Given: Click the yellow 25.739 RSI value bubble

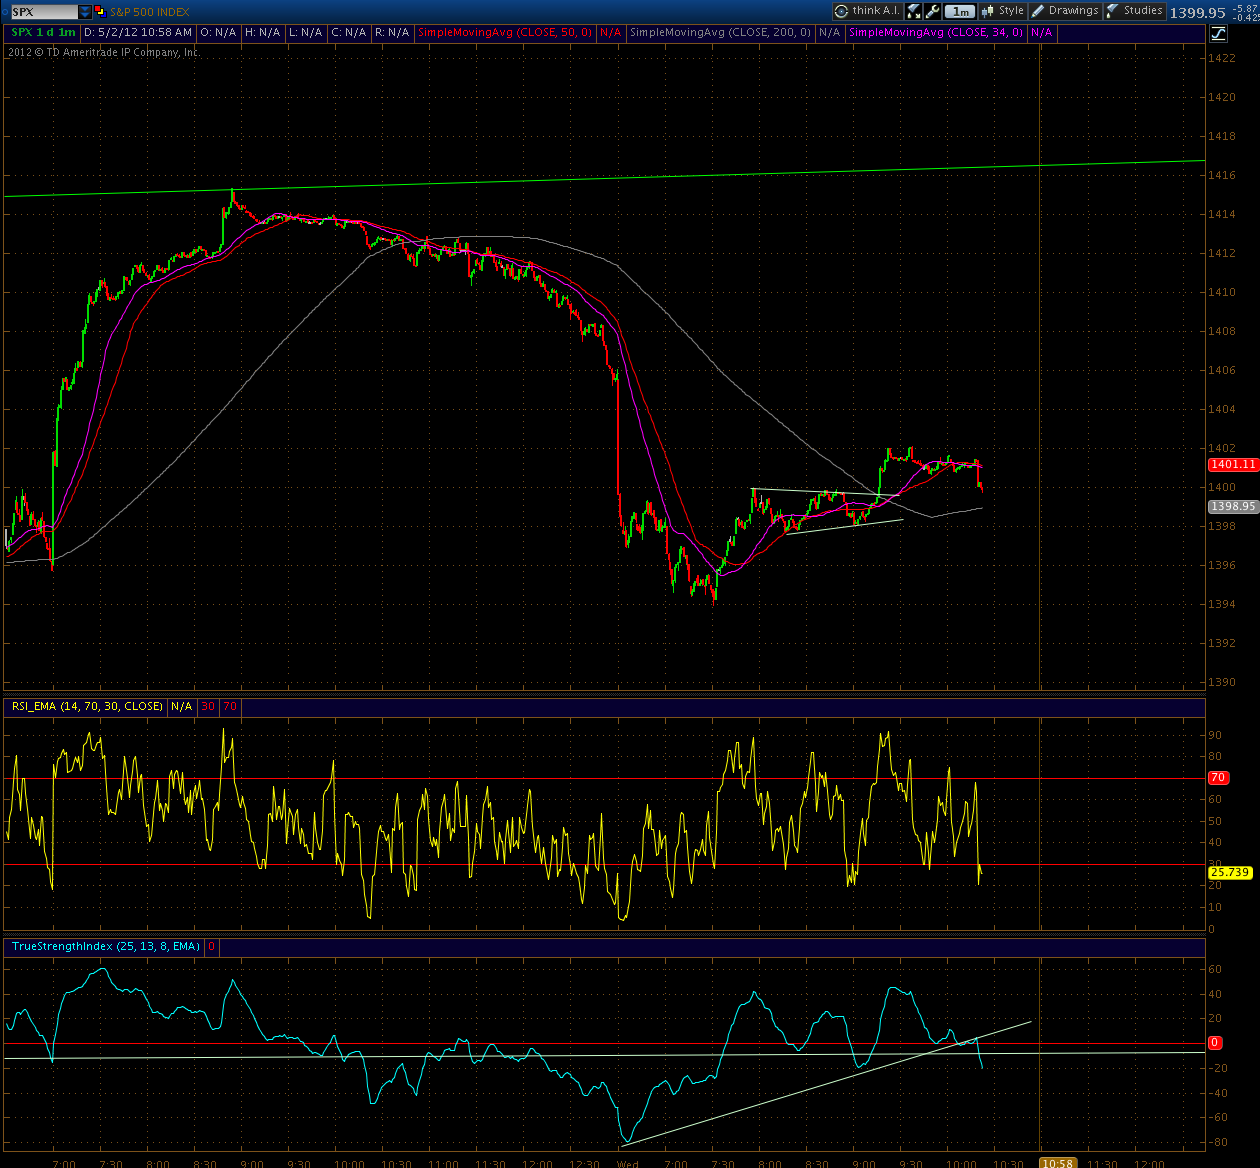Looking at the screenshot, I should click(1230, 872).
